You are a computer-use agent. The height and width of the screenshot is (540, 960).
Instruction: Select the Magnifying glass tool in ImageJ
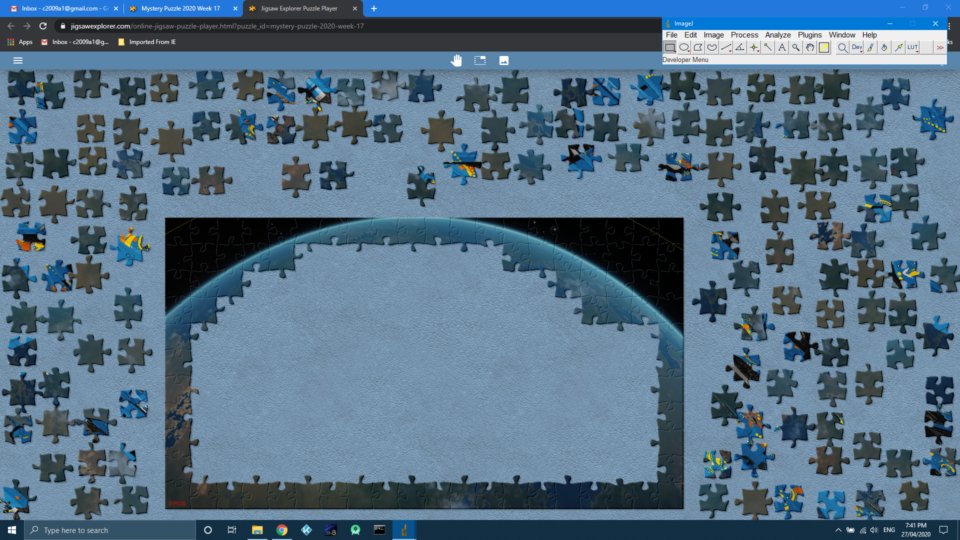[x=796, y=47]
